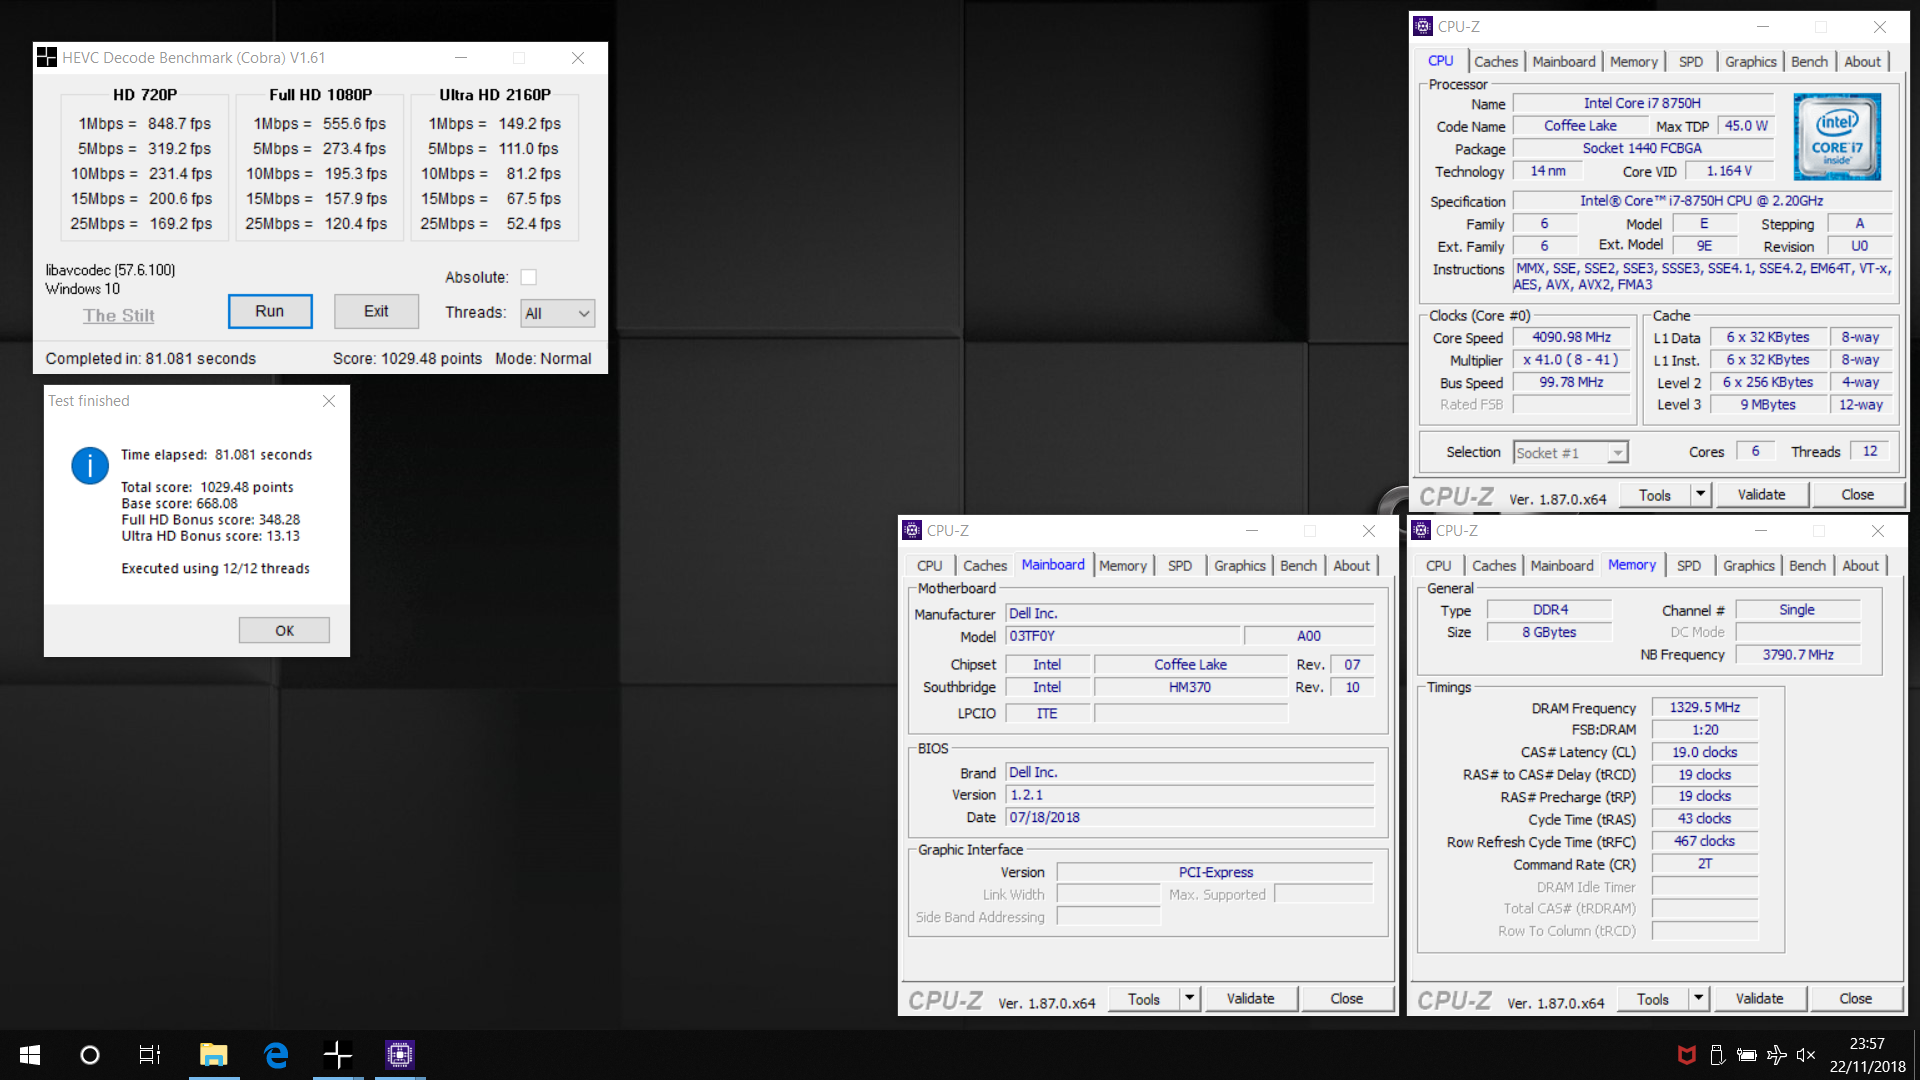Open Socket #1 selection dropdown

(x=1570, y=453)
